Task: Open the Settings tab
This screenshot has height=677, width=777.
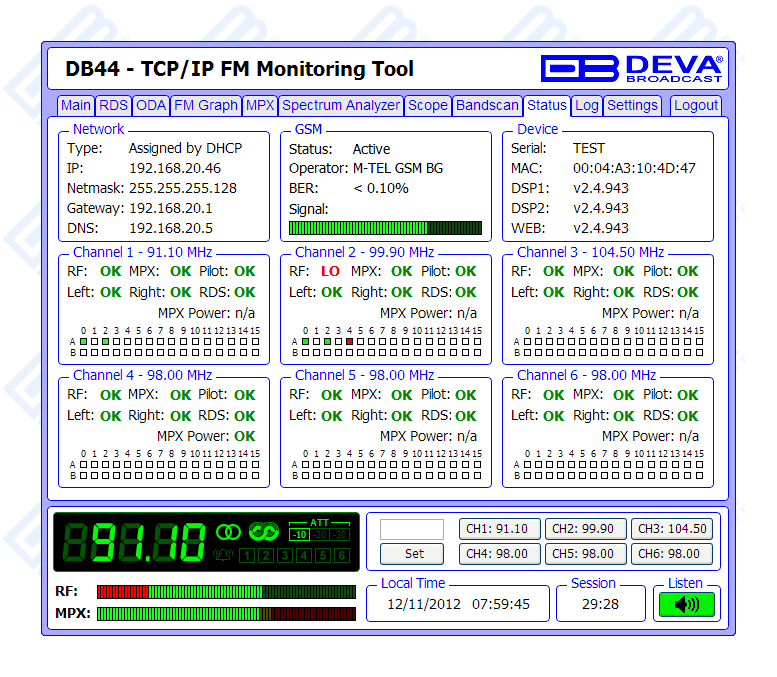Action: point(633,105)
